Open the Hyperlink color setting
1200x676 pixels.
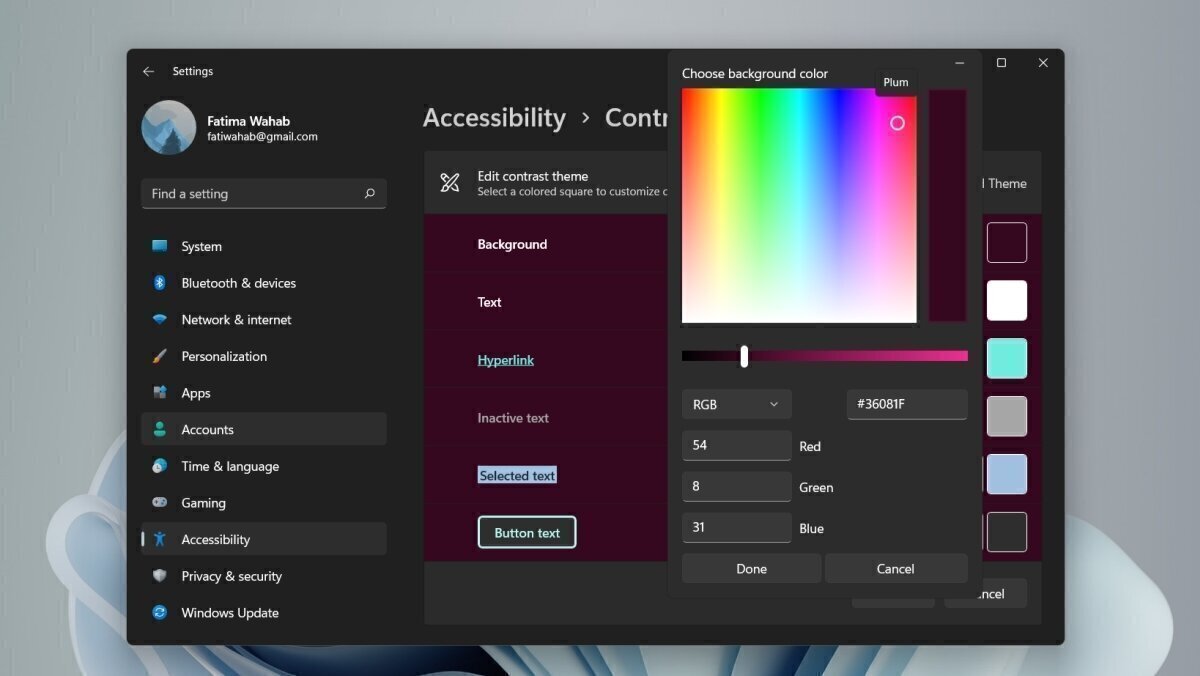[x=506, y=359]
